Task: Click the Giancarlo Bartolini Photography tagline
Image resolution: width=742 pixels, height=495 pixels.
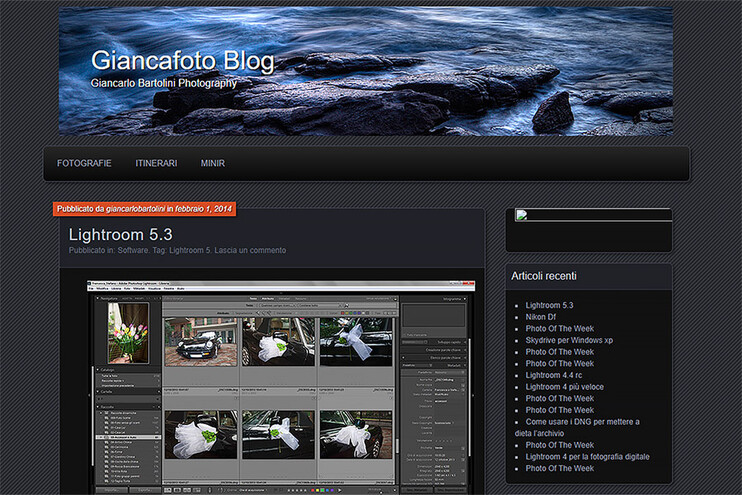Action: (164, 83)
